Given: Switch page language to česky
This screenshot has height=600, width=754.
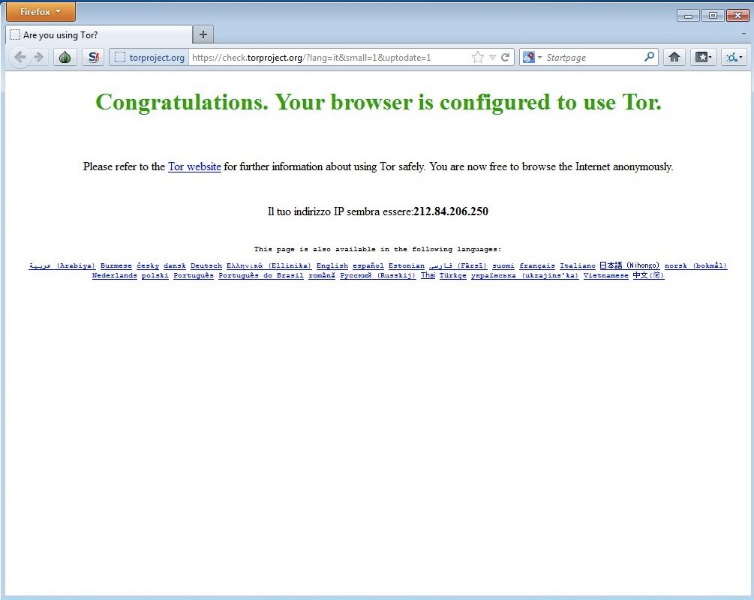Looking at the screenshot, I should point(148,265).
